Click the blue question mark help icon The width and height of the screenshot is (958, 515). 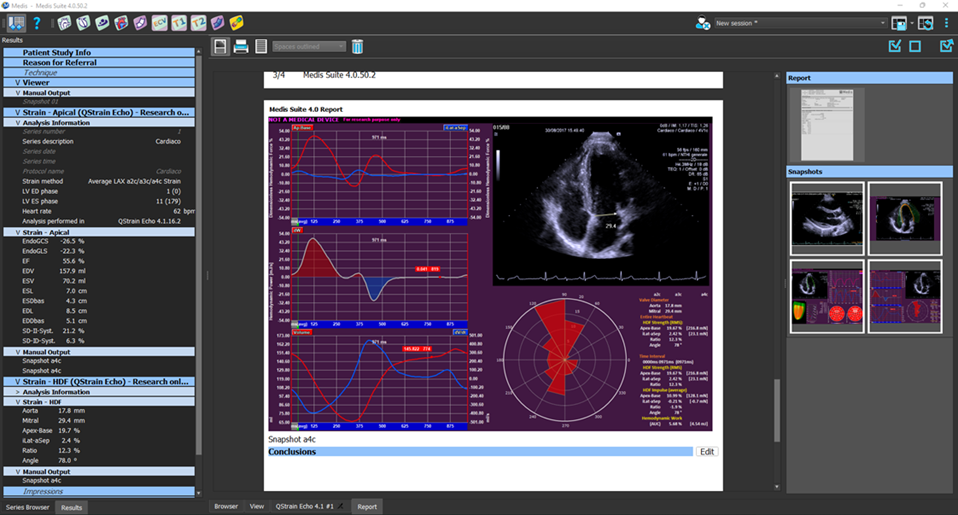pos(37,22)
